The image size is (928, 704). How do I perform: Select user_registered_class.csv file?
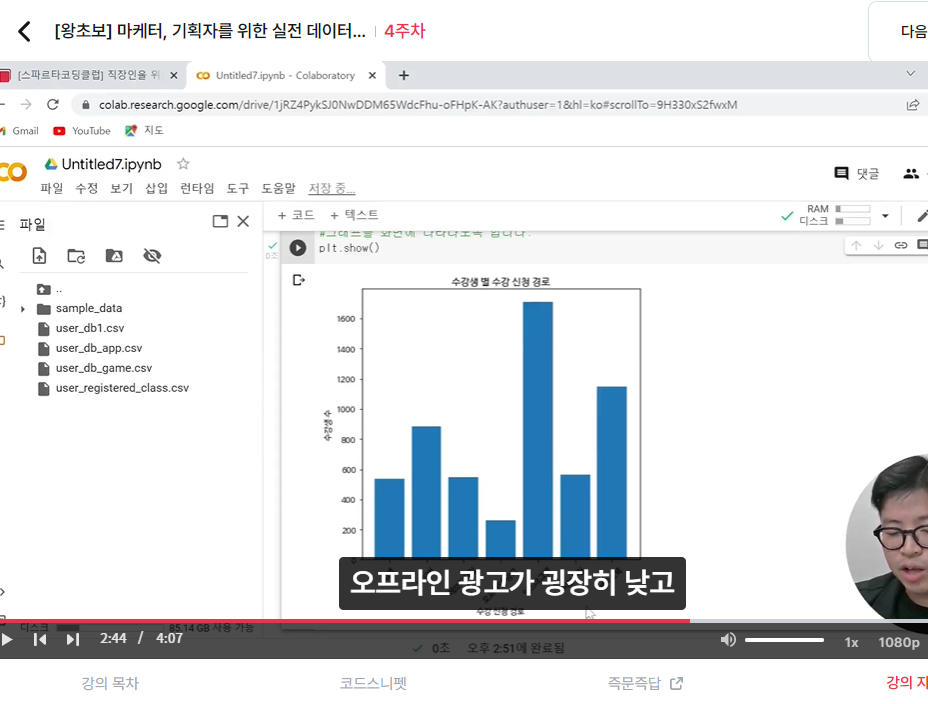pos(122,388)
